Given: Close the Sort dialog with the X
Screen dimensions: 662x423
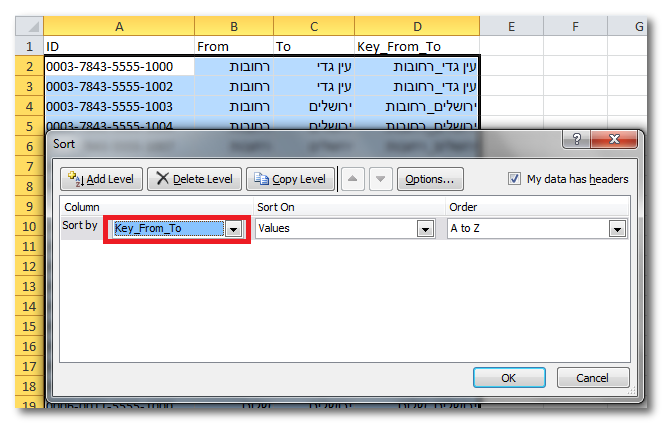Looking at the screenshot, I should pyautogui.click(x=614, y=143).
